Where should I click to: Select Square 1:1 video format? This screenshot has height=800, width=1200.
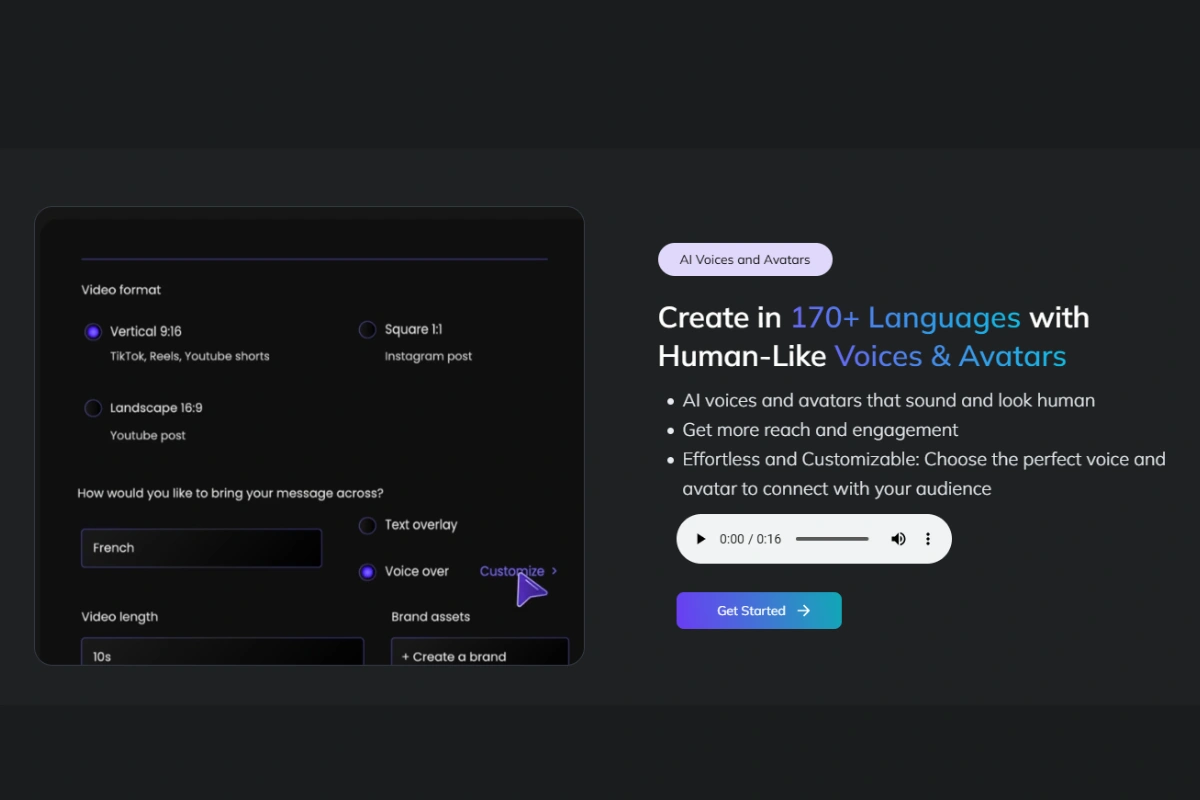(x=367, y=330)
